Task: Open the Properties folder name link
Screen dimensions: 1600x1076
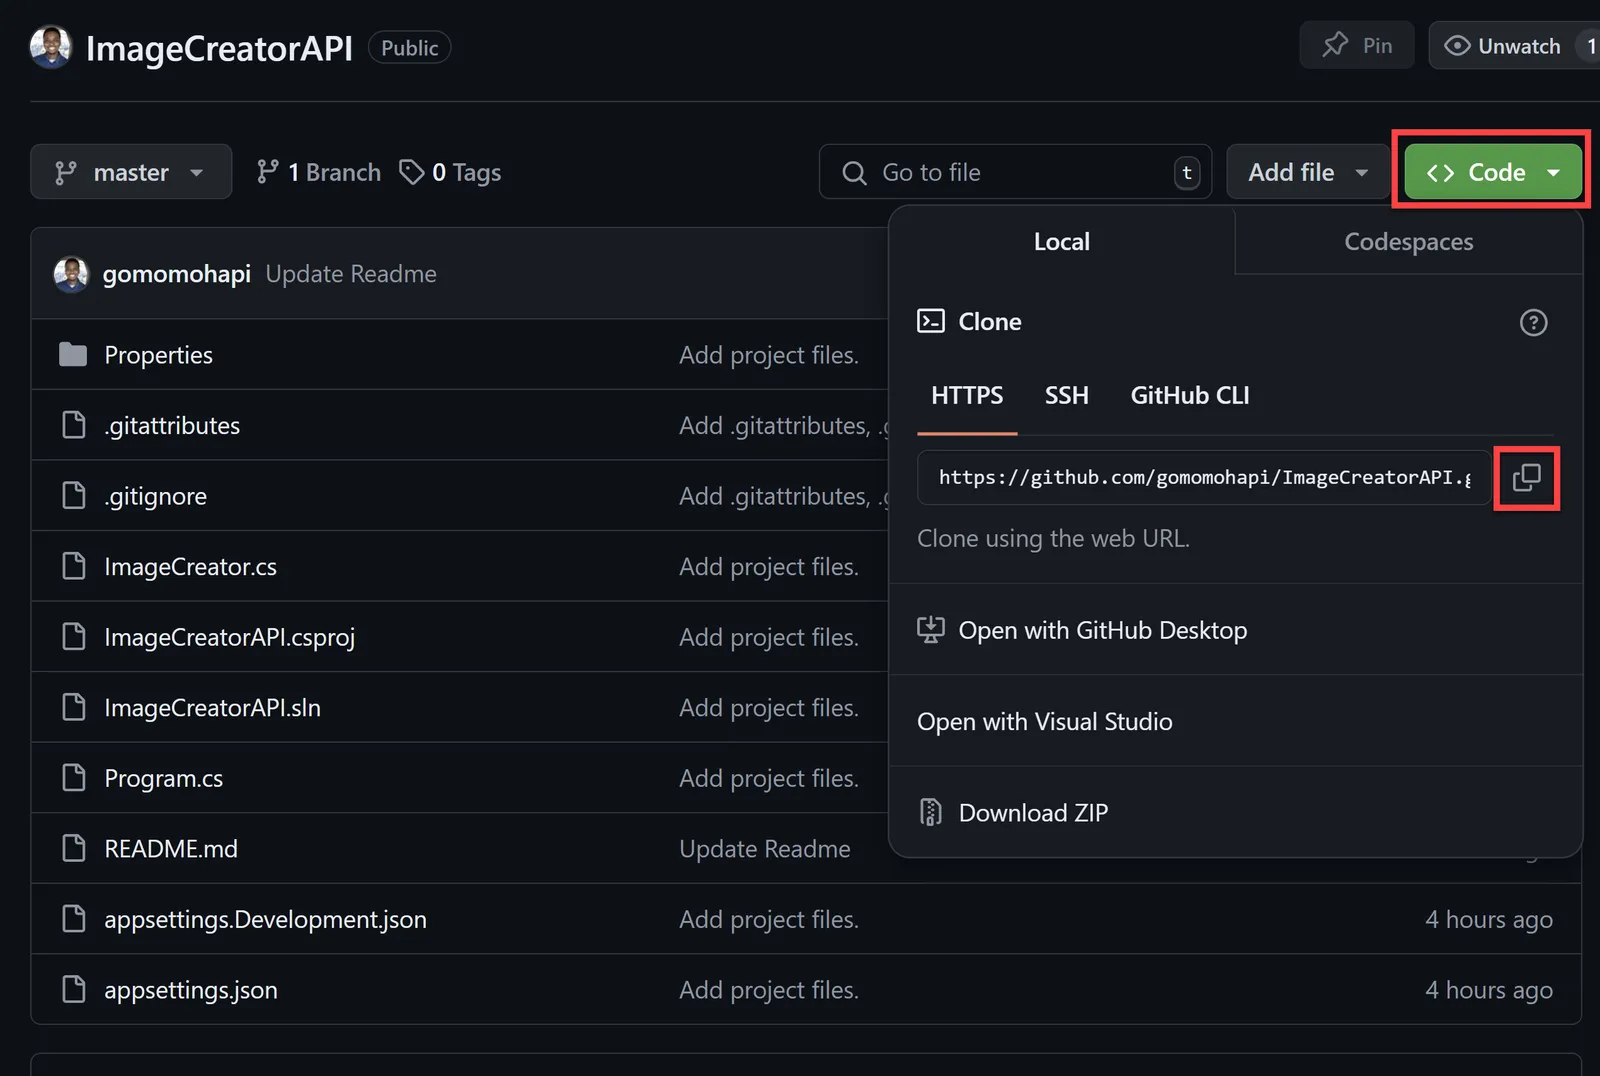Action: (159, 355)
